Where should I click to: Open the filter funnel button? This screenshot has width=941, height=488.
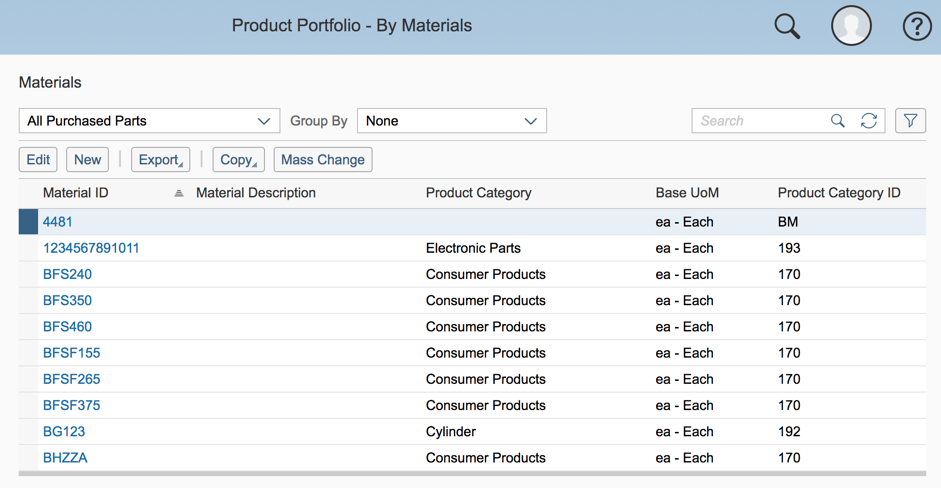click(x=910, y=121)
